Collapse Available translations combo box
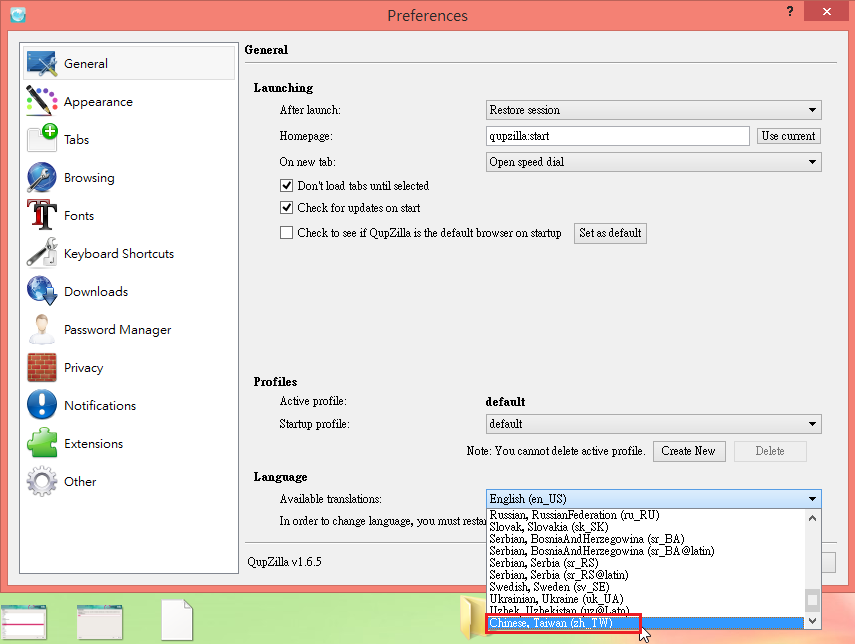Viewport: 855px width, 644px height. coord(653,499)
